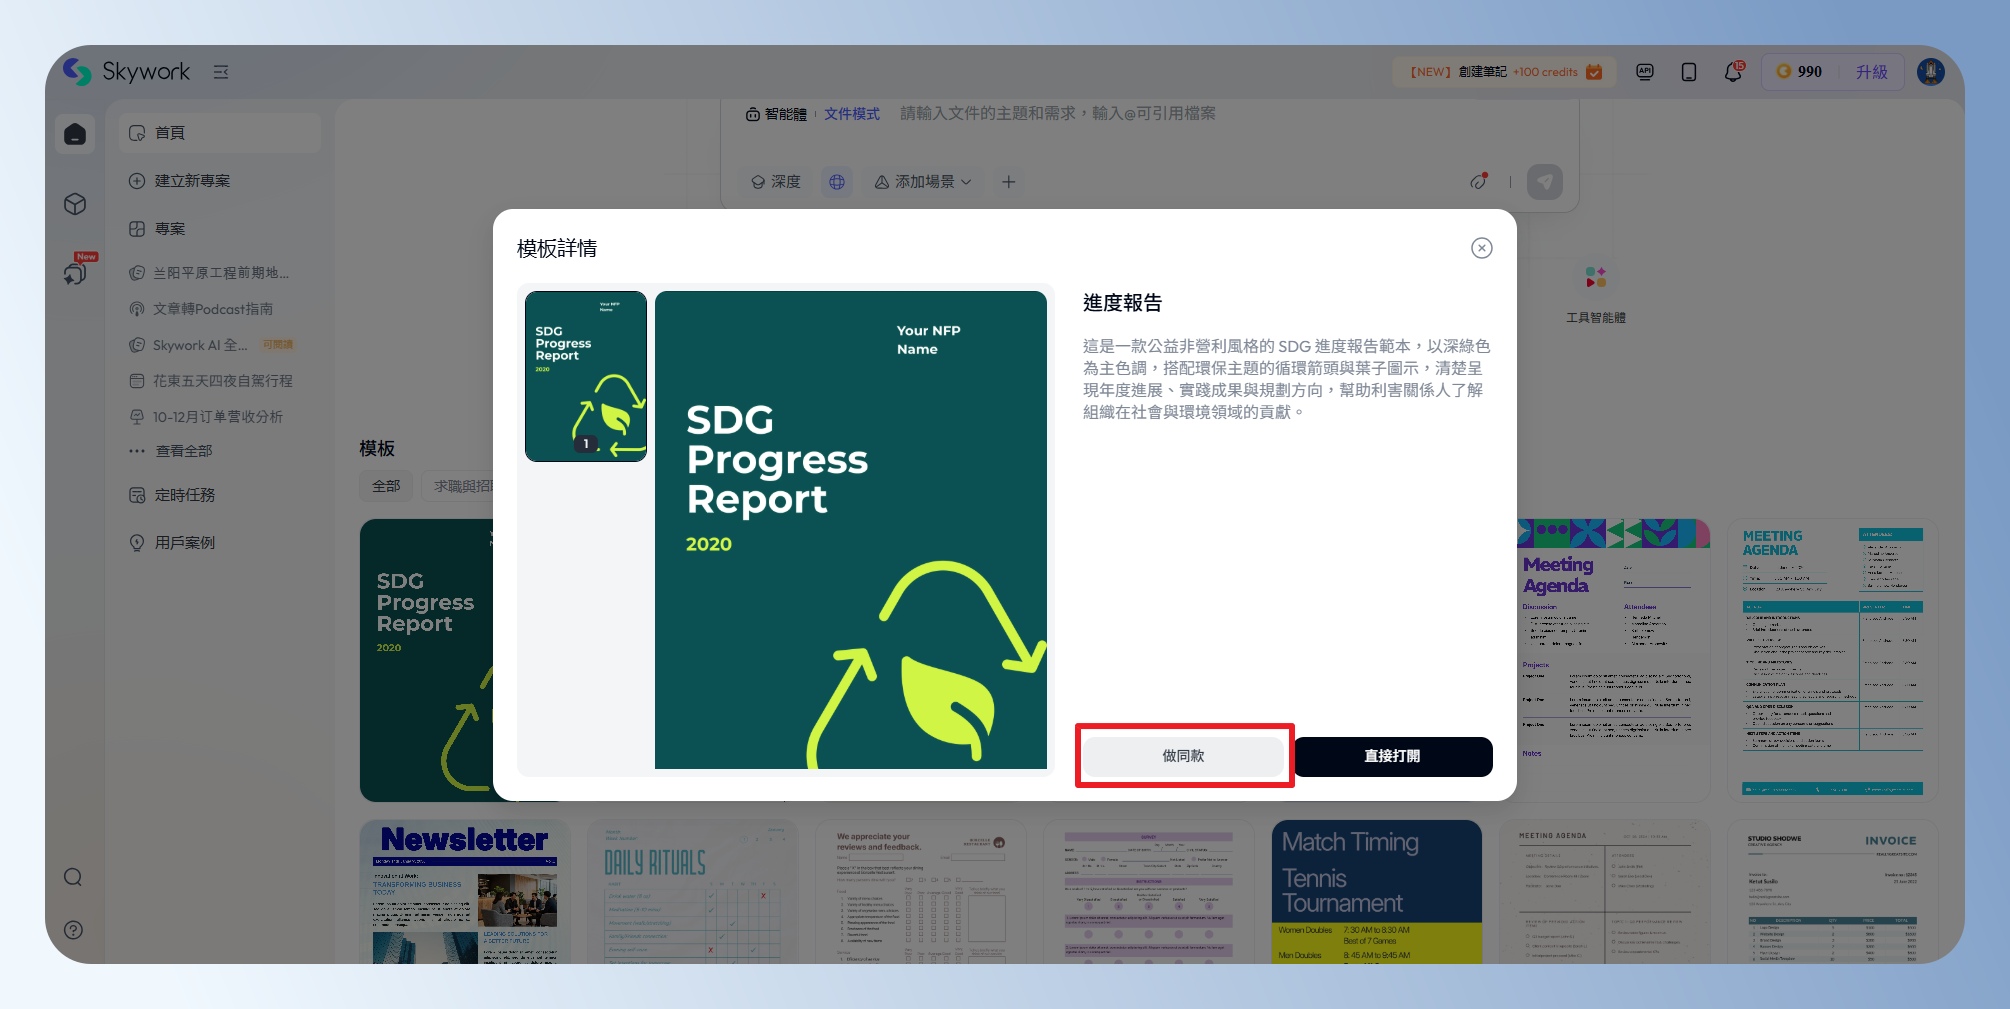This screenshot has width=2010, height=1009.
Task: Click the user avatar icon
Action: 1930,72
